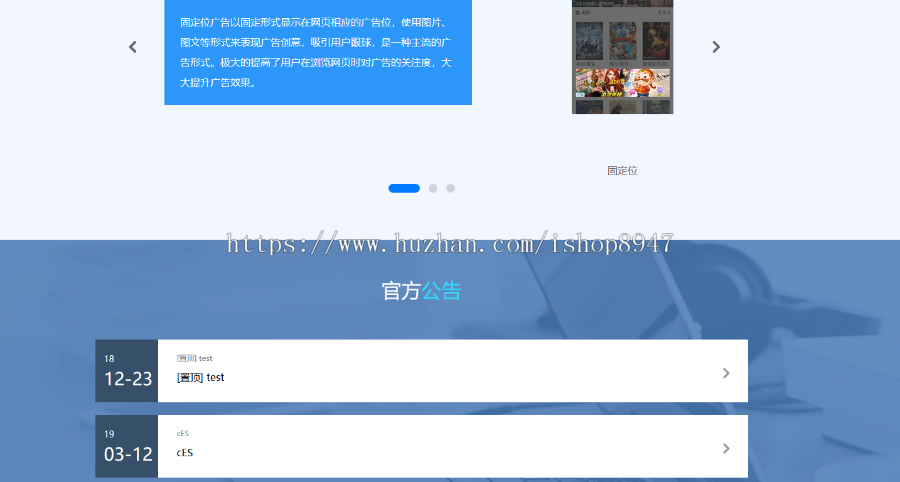Viewport: 900px width, 482px height.
Task: Click the small gray [置顶] test subtitle
Action: 195,358
